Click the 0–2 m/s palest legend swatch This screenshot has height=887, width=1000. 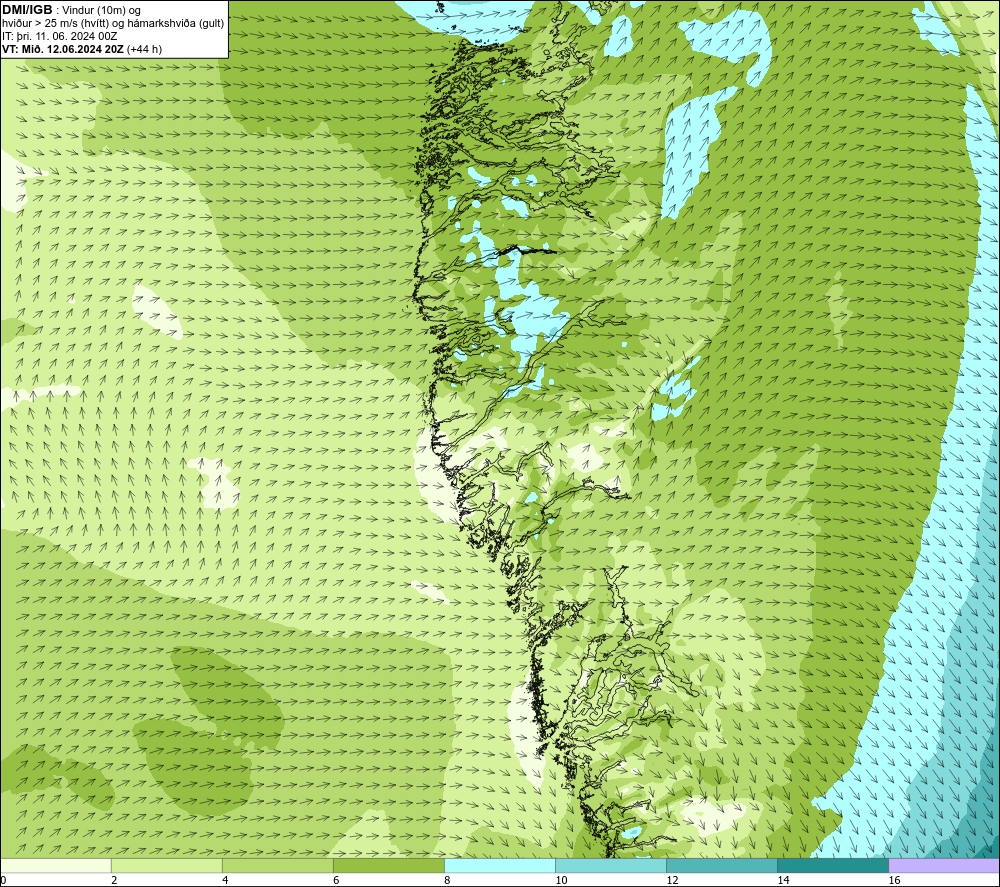click(55, 865)
